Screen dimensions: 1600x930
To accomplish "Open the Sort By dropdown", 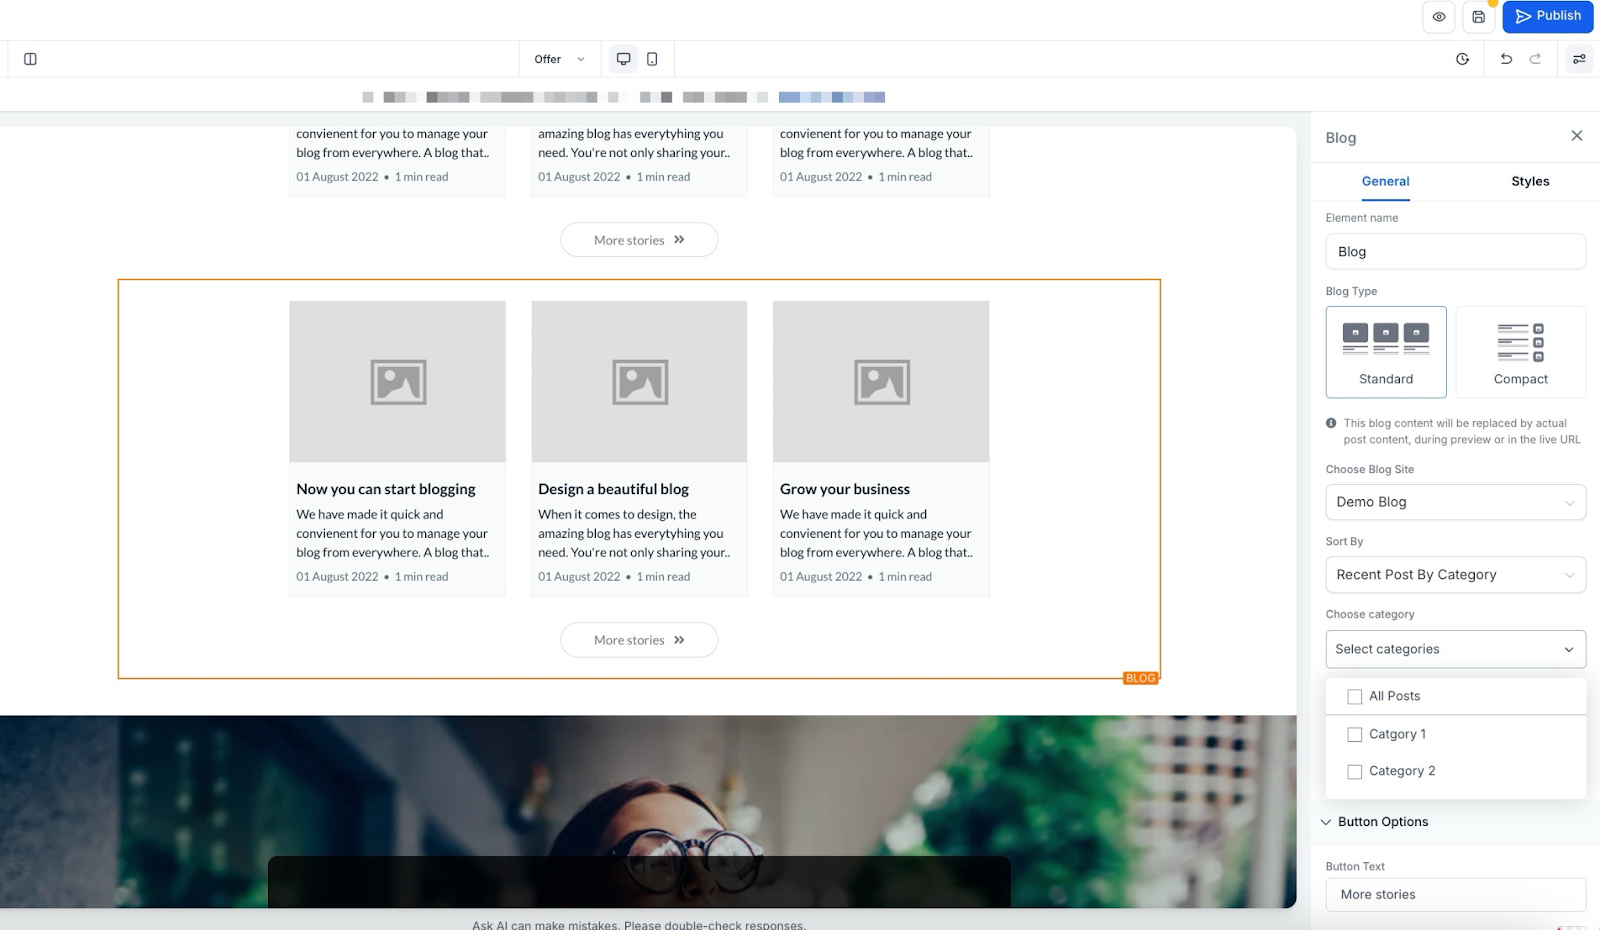I will point(1455,575).
